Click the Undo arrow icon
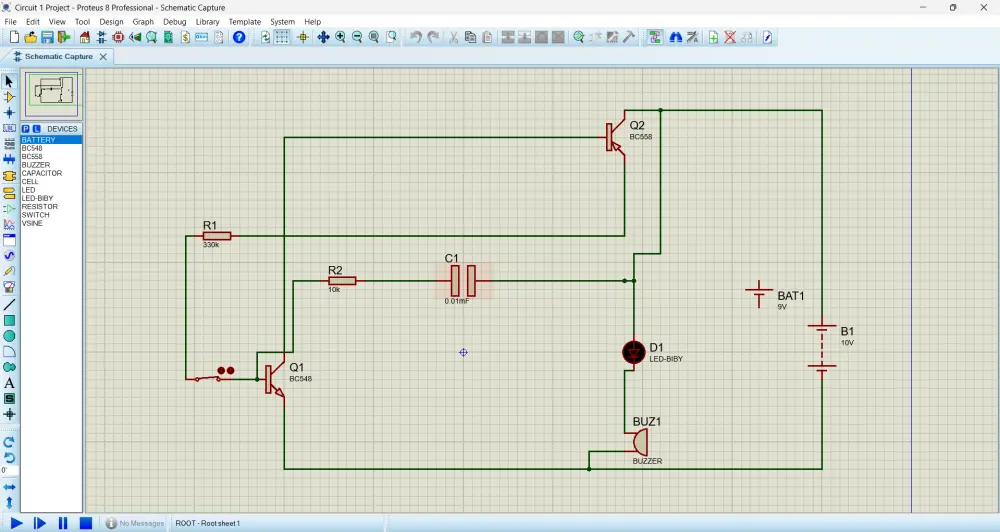Image resolution: width=1000 pixels, height=532 pixels. 416,38
